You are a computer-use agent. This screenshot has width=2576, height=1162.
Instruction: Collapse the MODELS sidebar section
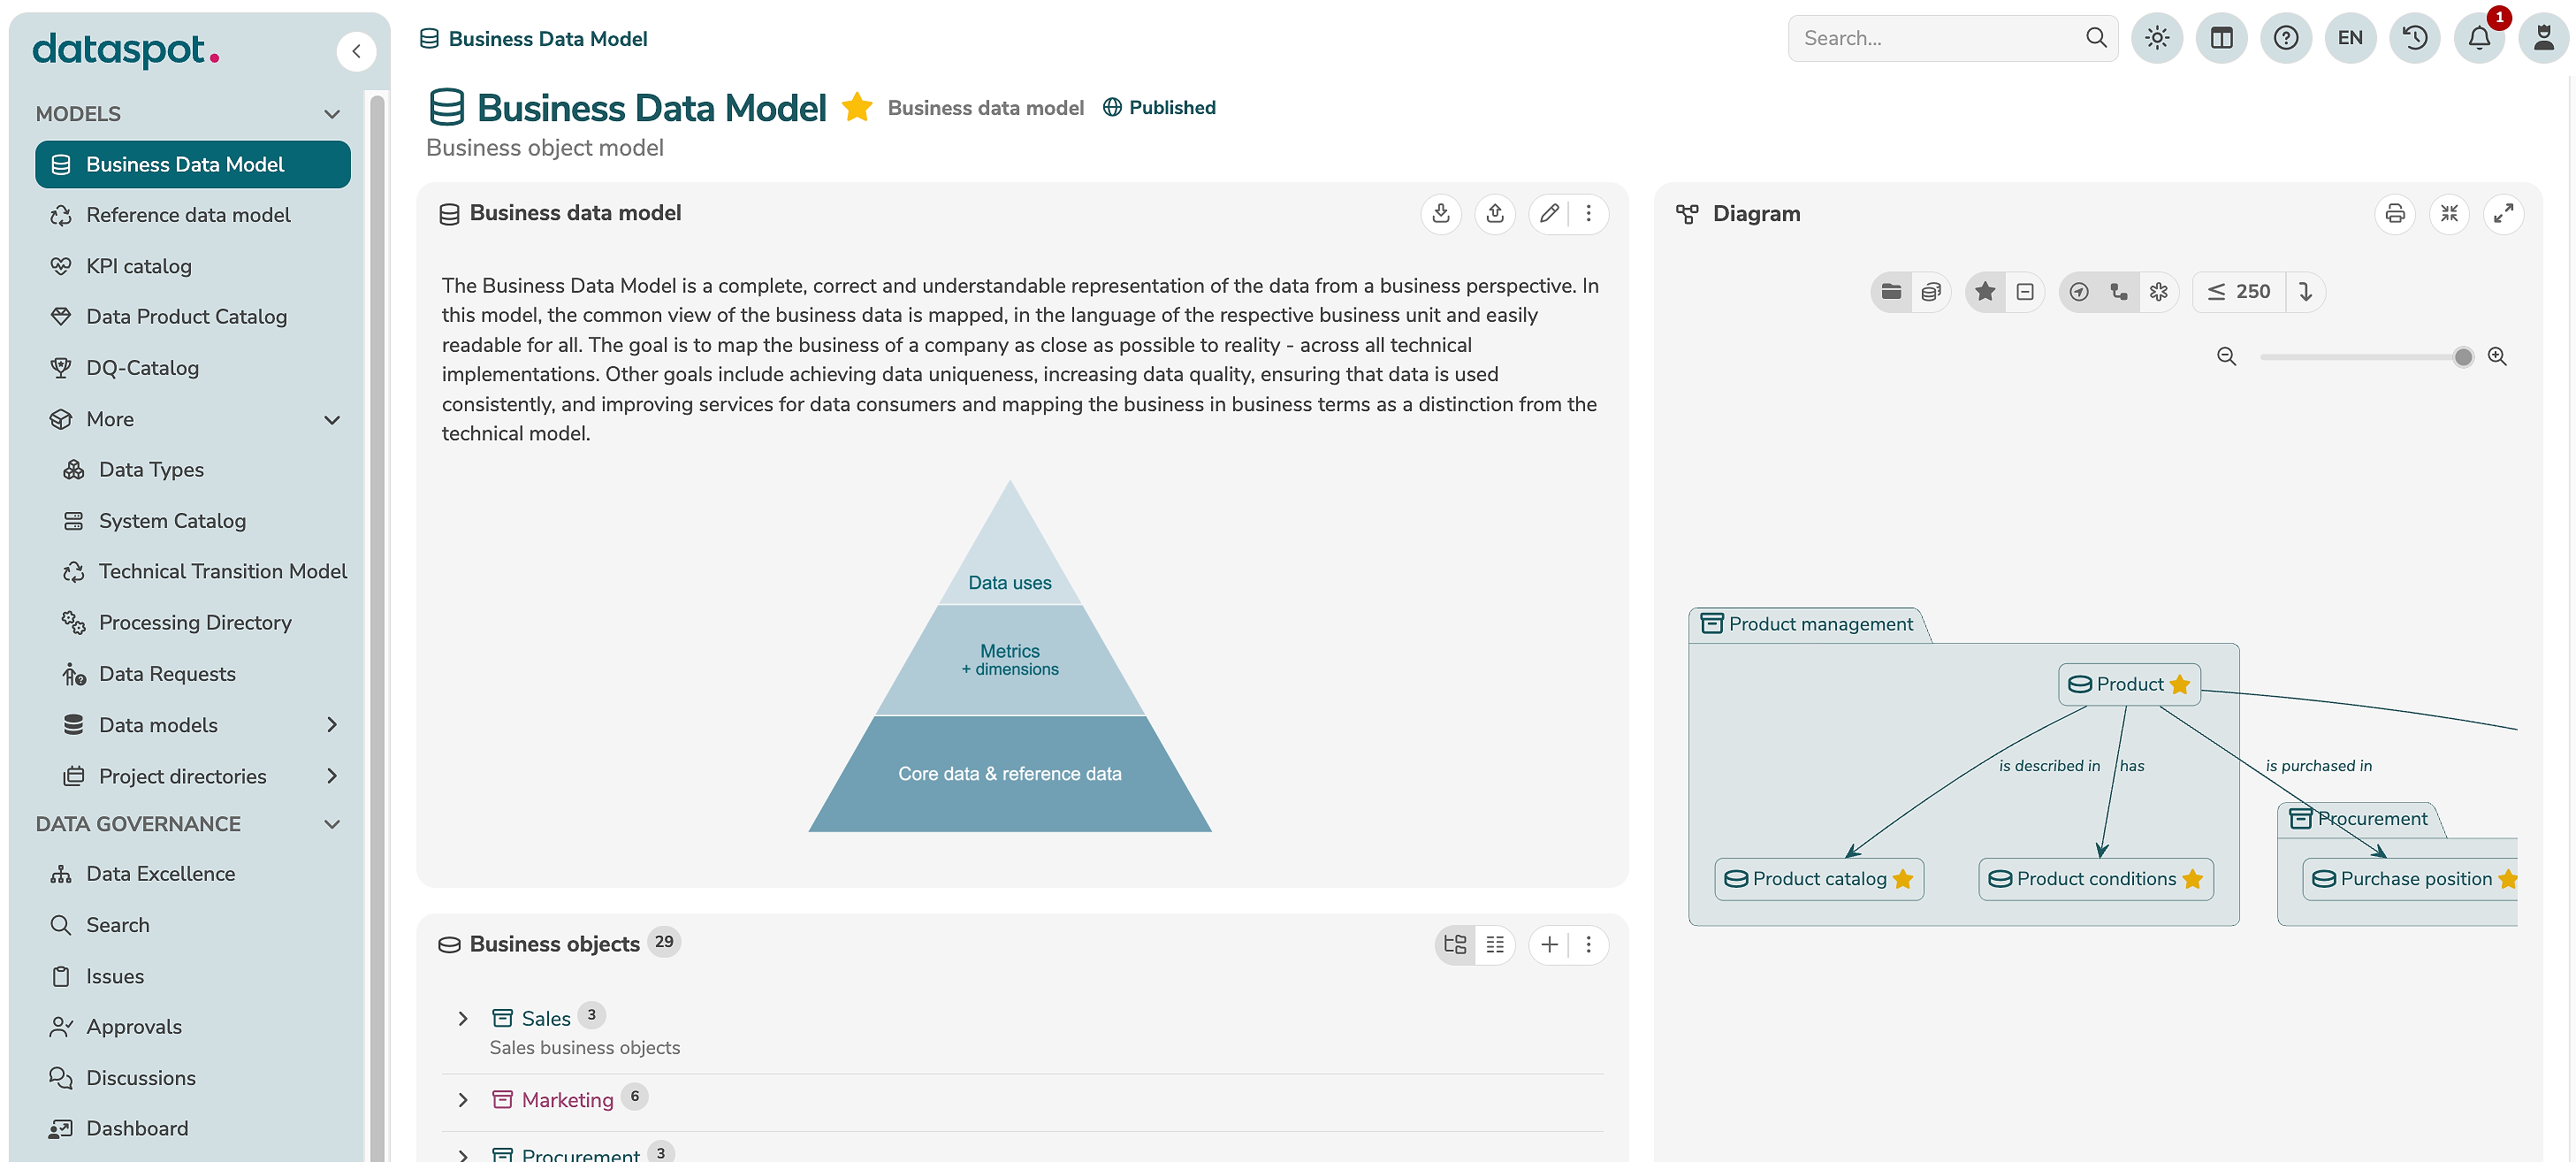332,114
